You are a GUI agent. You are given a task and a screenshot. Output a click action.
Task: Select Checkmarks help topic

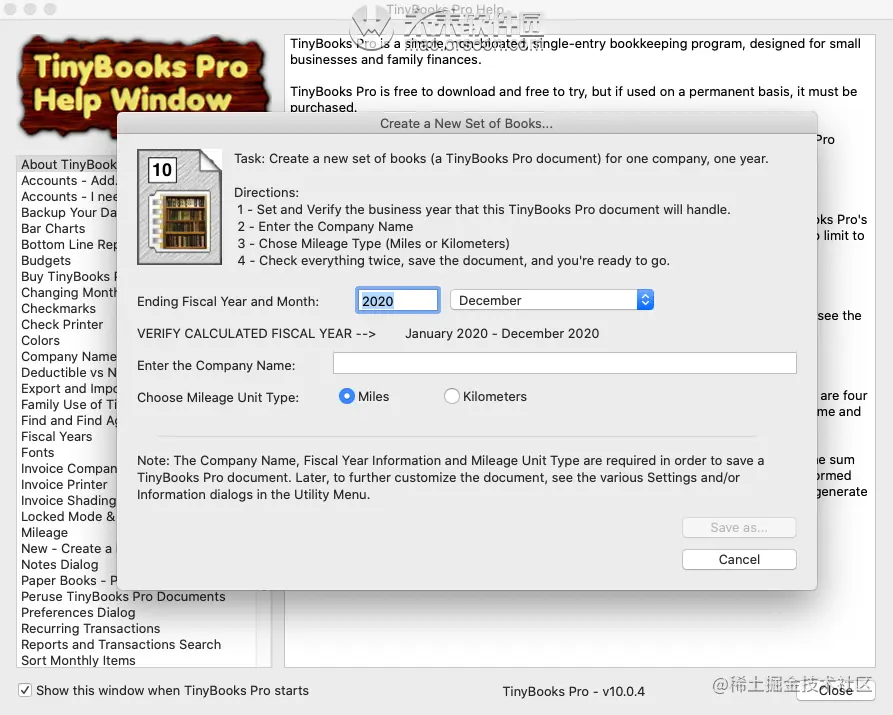tap(59, 308)
